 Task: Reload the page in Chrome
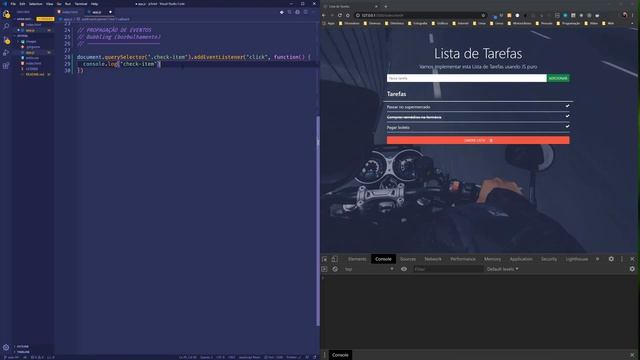[x=340, y=15]
